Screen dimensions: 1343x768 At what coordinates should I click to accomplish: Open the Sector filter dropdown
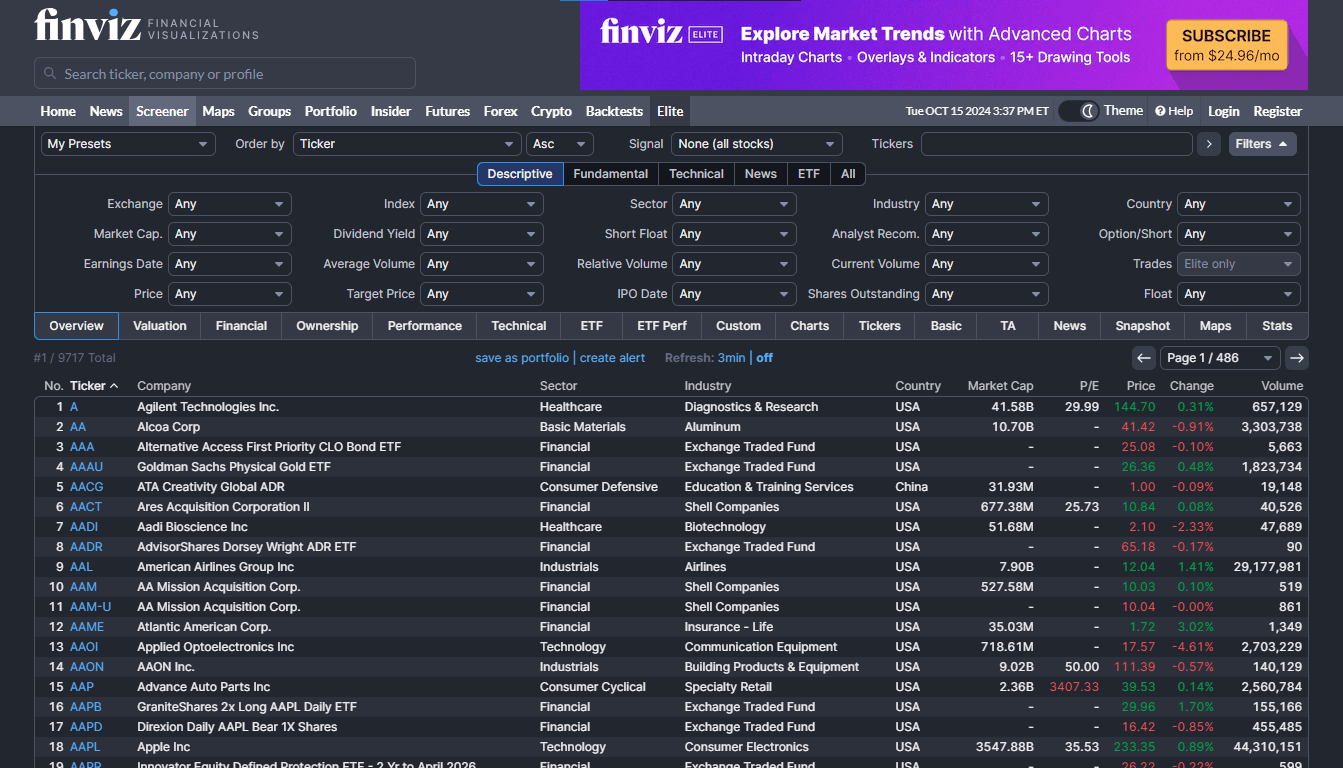[733, 203]
